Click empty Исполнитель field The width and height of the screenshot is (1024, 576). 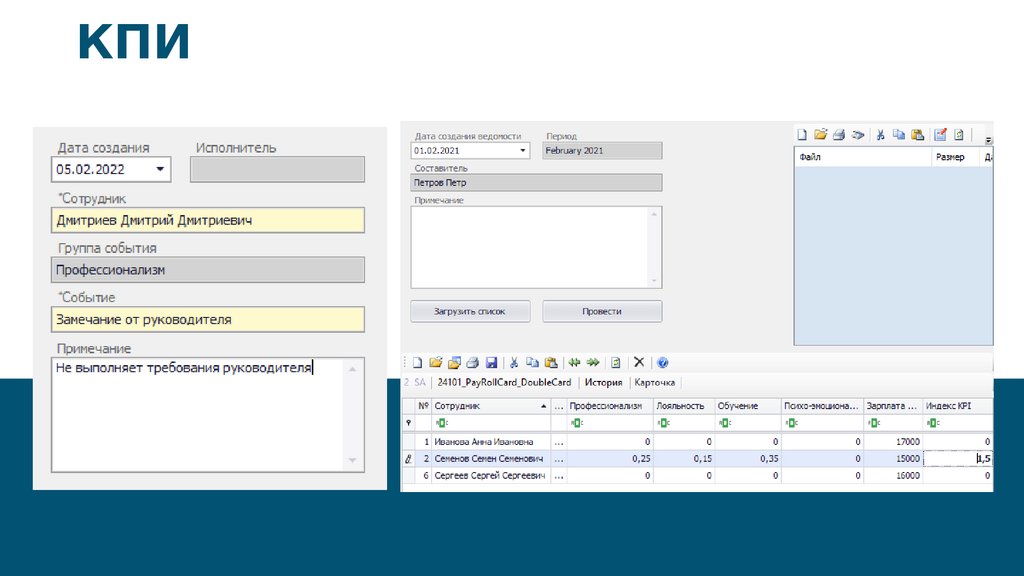tap(277, 169)
